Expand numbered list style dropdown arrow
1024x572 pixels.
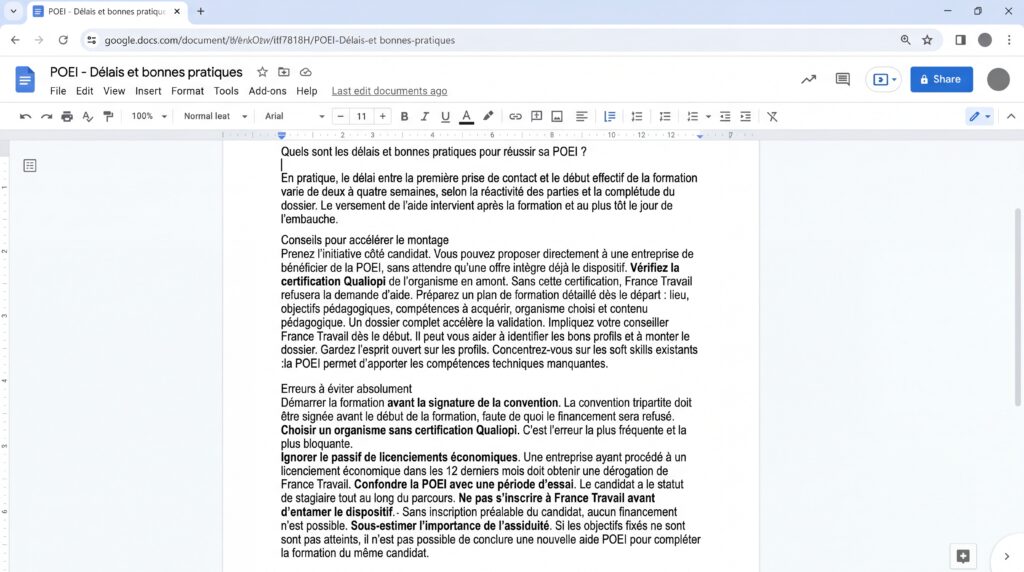pyautogui.click(x=708, y=117)
